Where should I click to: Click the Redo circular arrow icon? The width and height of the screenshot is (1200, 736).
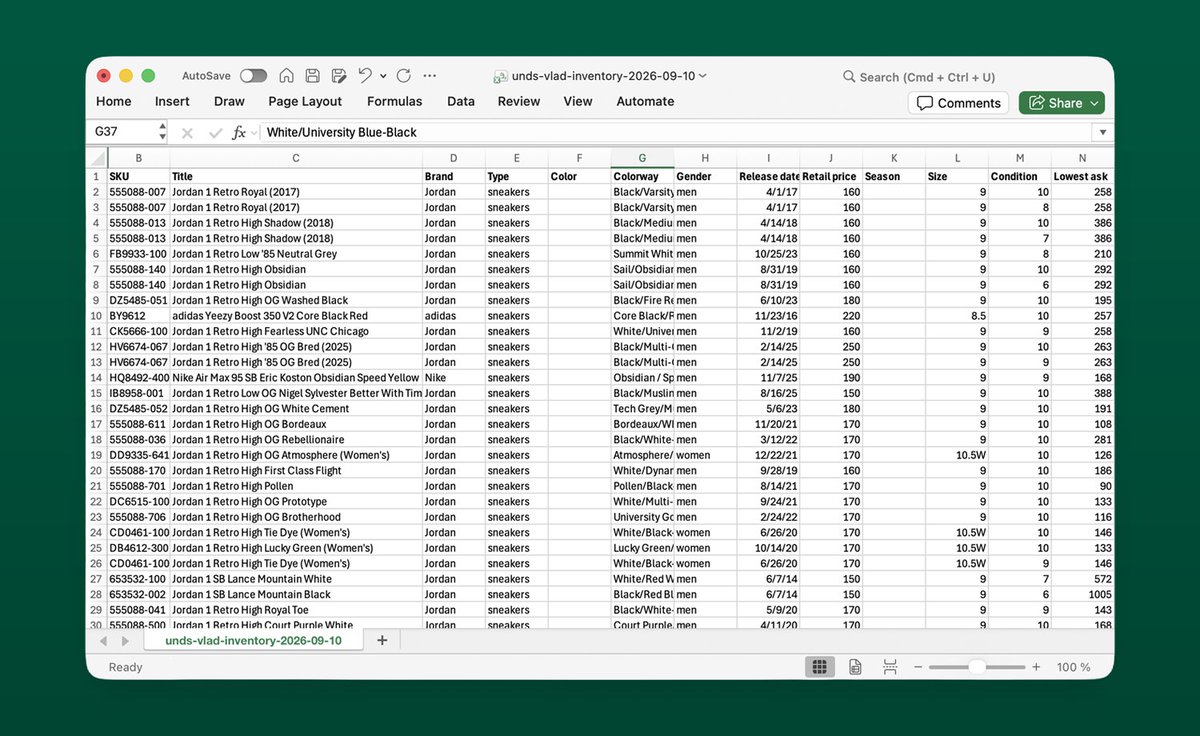tap(404, 76)
